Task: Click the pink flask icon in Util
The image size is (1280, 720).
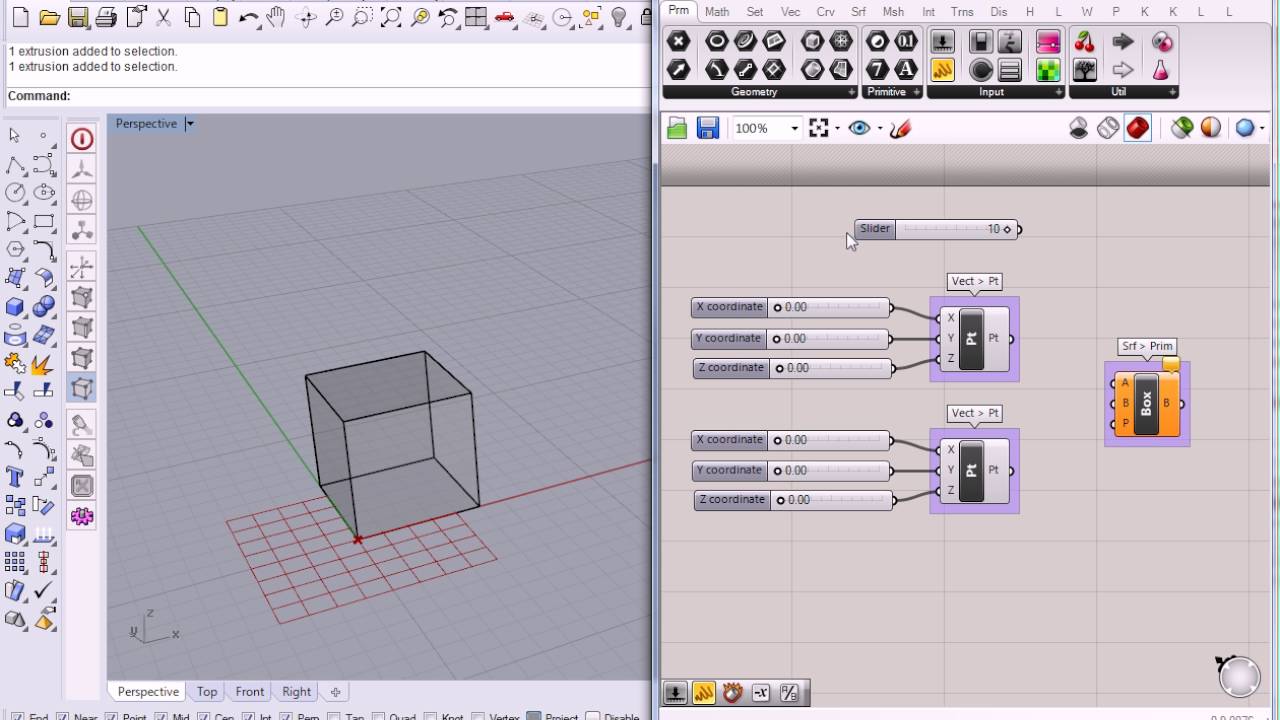Action: (x=1162, y=69)
